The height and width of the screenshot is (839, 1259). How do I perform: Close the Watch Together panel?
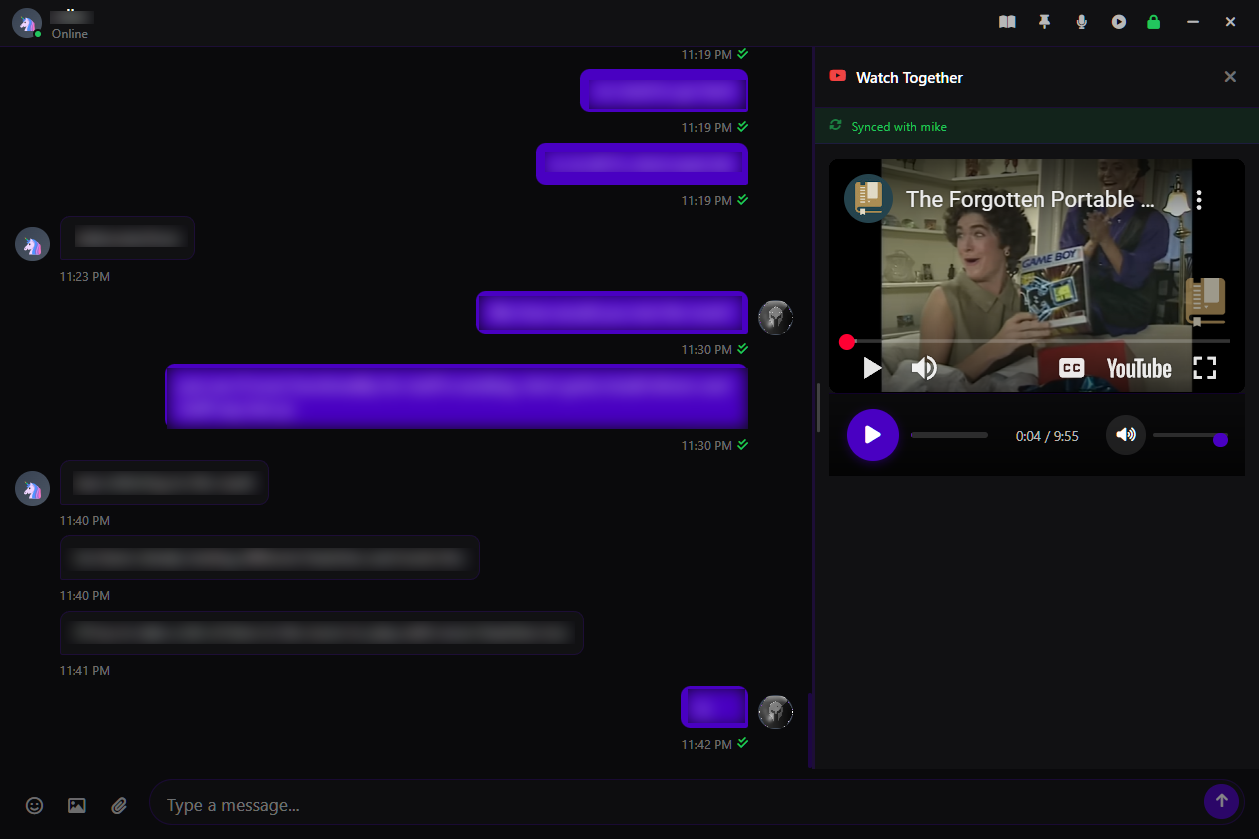point(1230,76)
